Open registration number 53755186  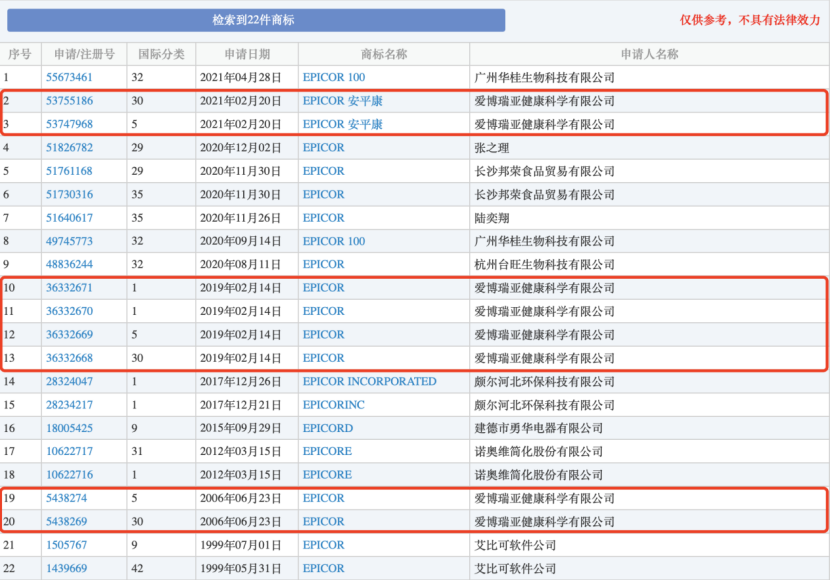pos(69,101)
